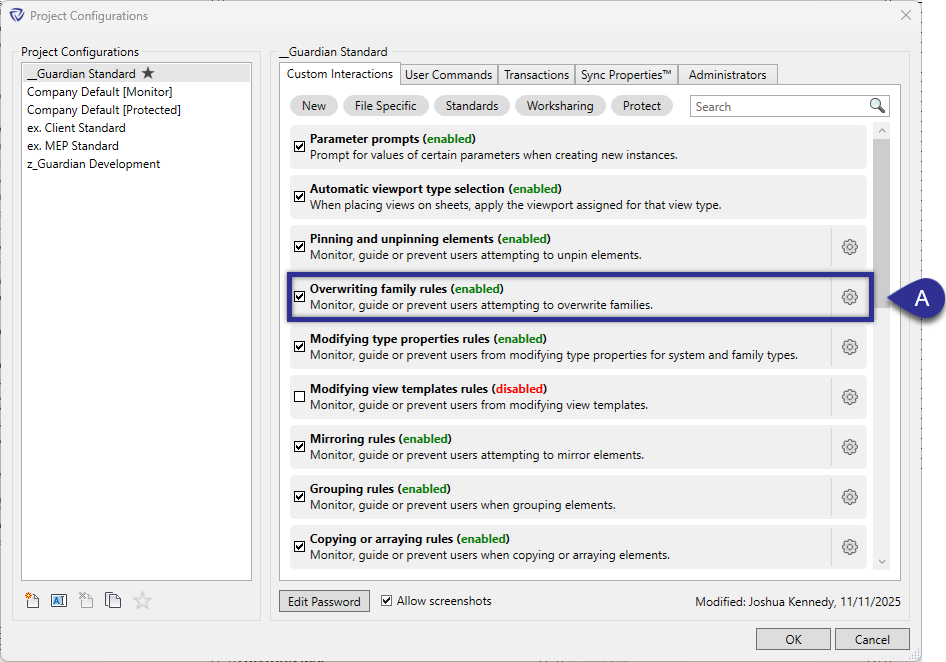Duplicate the selected configuration
This screenshot has width=946, height=662.
tap(112, 600)
